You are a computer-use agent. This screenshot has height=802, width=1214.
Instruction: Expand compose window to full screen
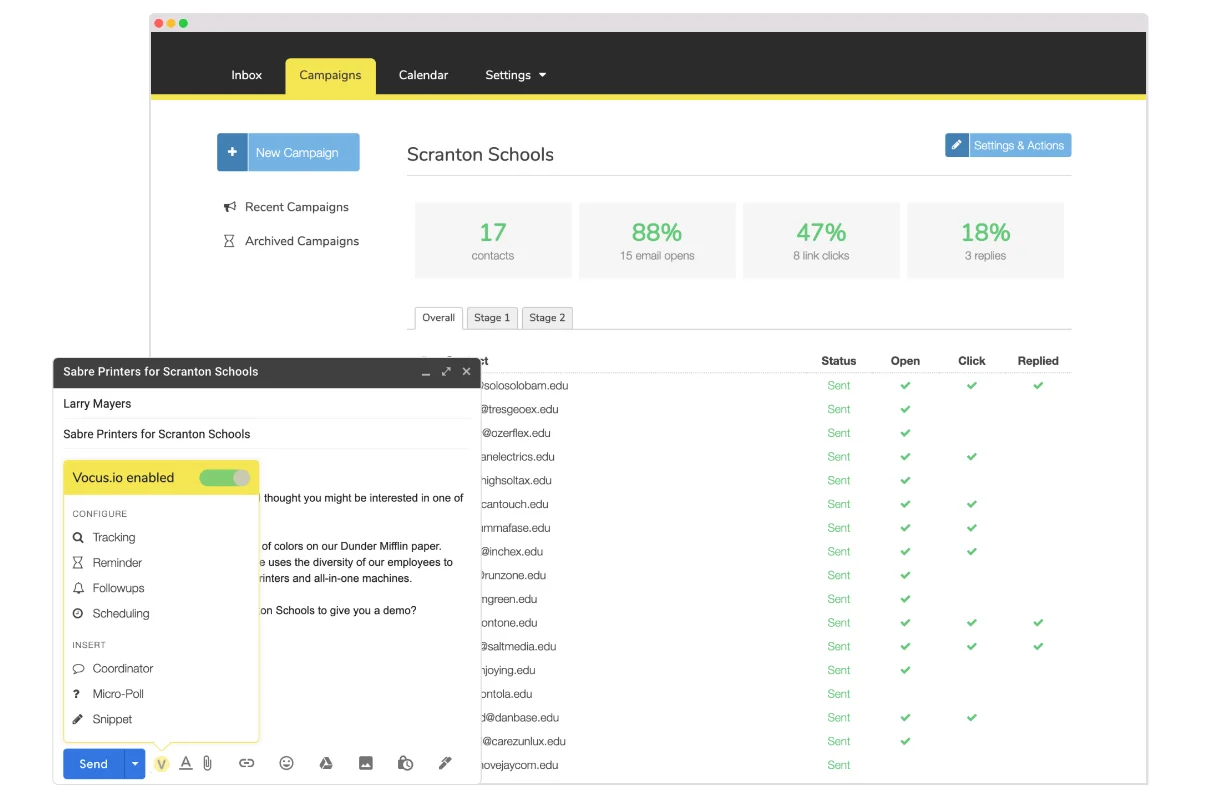pos(446,371)
